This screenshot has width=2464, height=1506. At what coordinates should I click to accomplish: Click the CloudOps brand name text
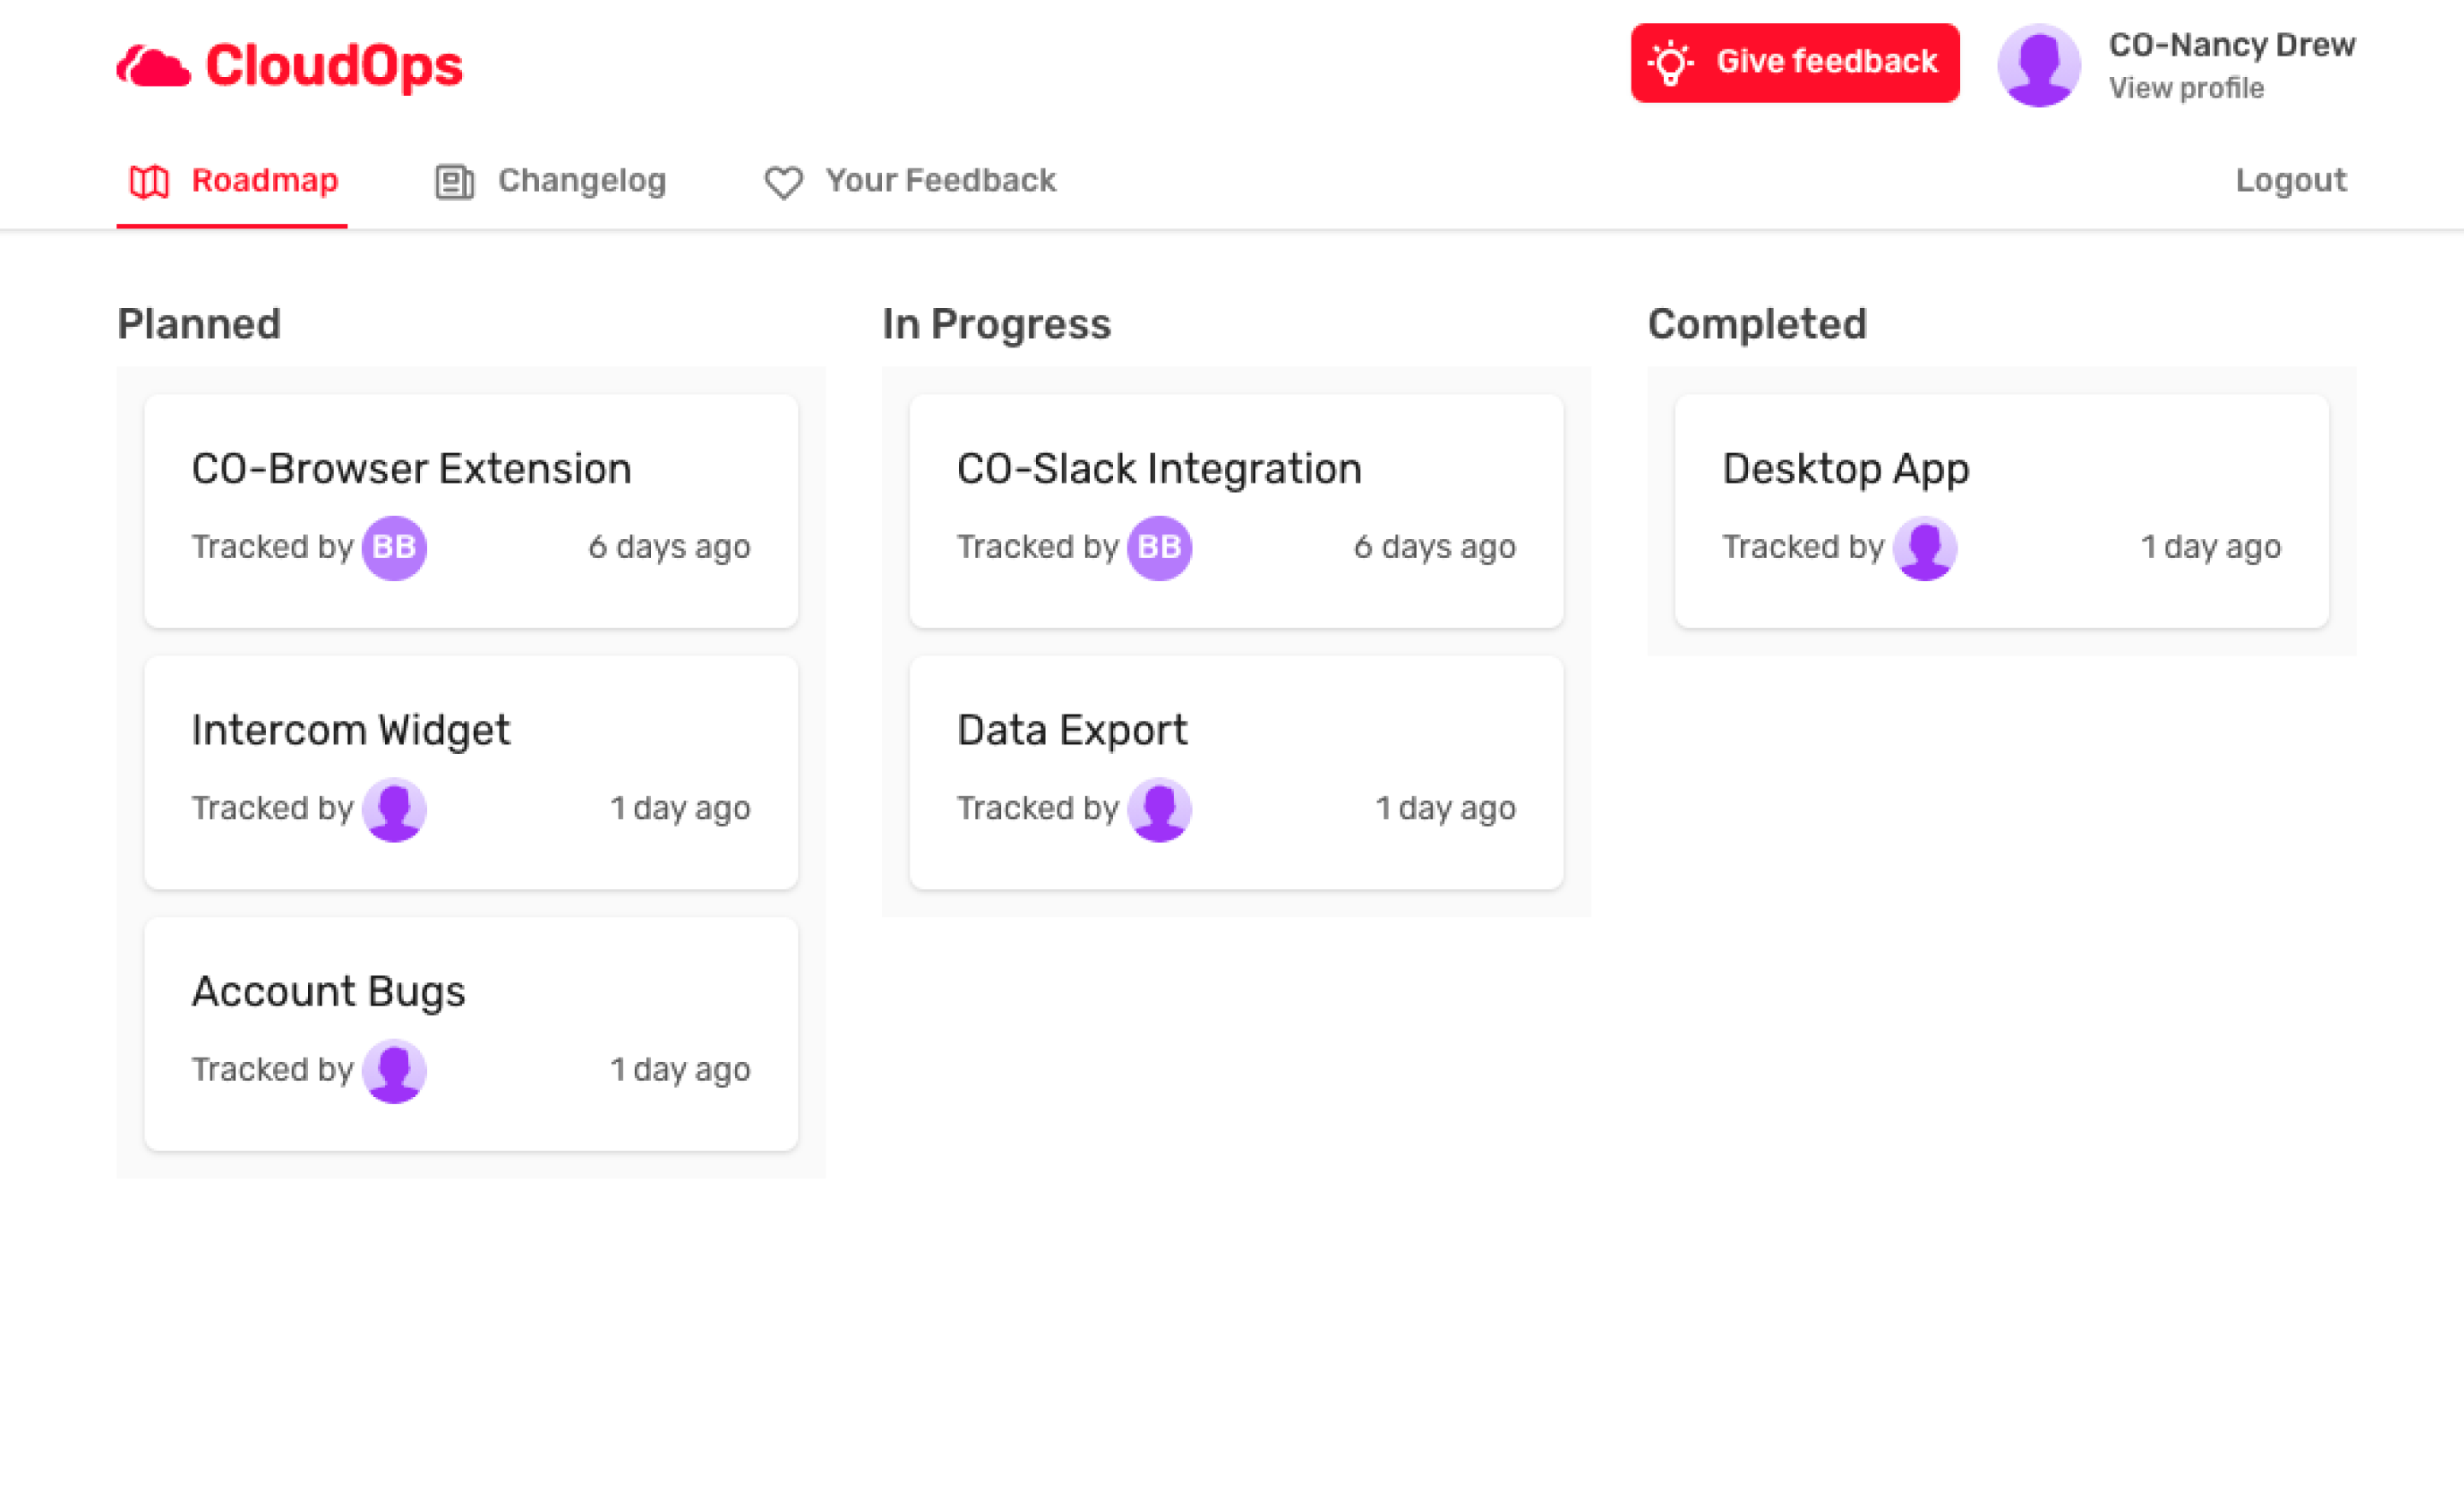[334, 66]
